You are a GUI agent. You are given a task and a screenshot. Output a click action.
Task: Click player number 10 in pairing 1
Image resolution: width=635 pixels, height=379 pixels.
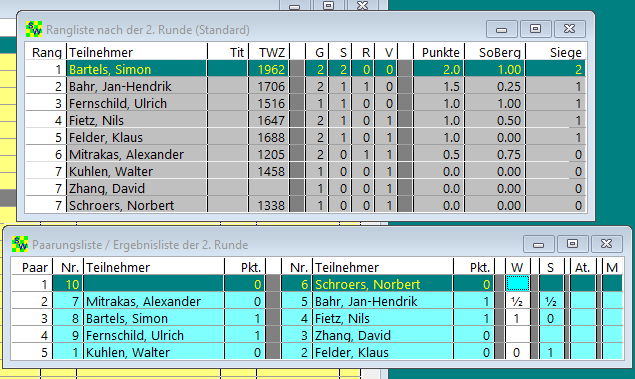point(72,285)
